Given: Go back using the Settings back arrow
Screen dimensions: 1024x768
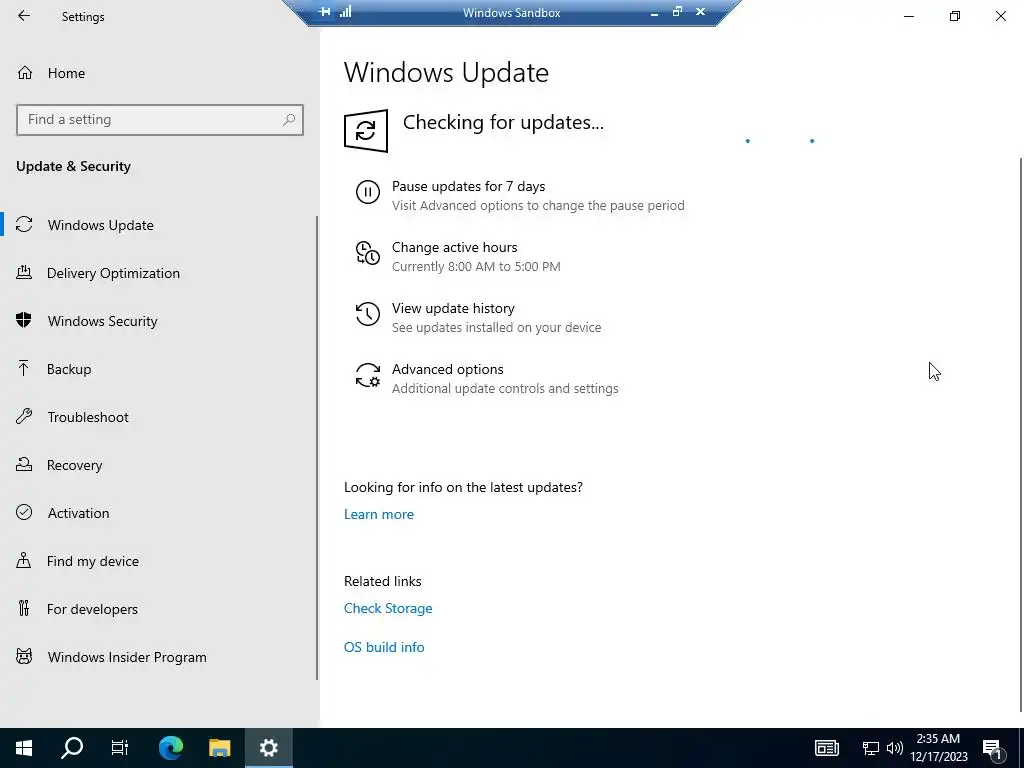Looking at the screenshot, I should click(x=24, y=16).
